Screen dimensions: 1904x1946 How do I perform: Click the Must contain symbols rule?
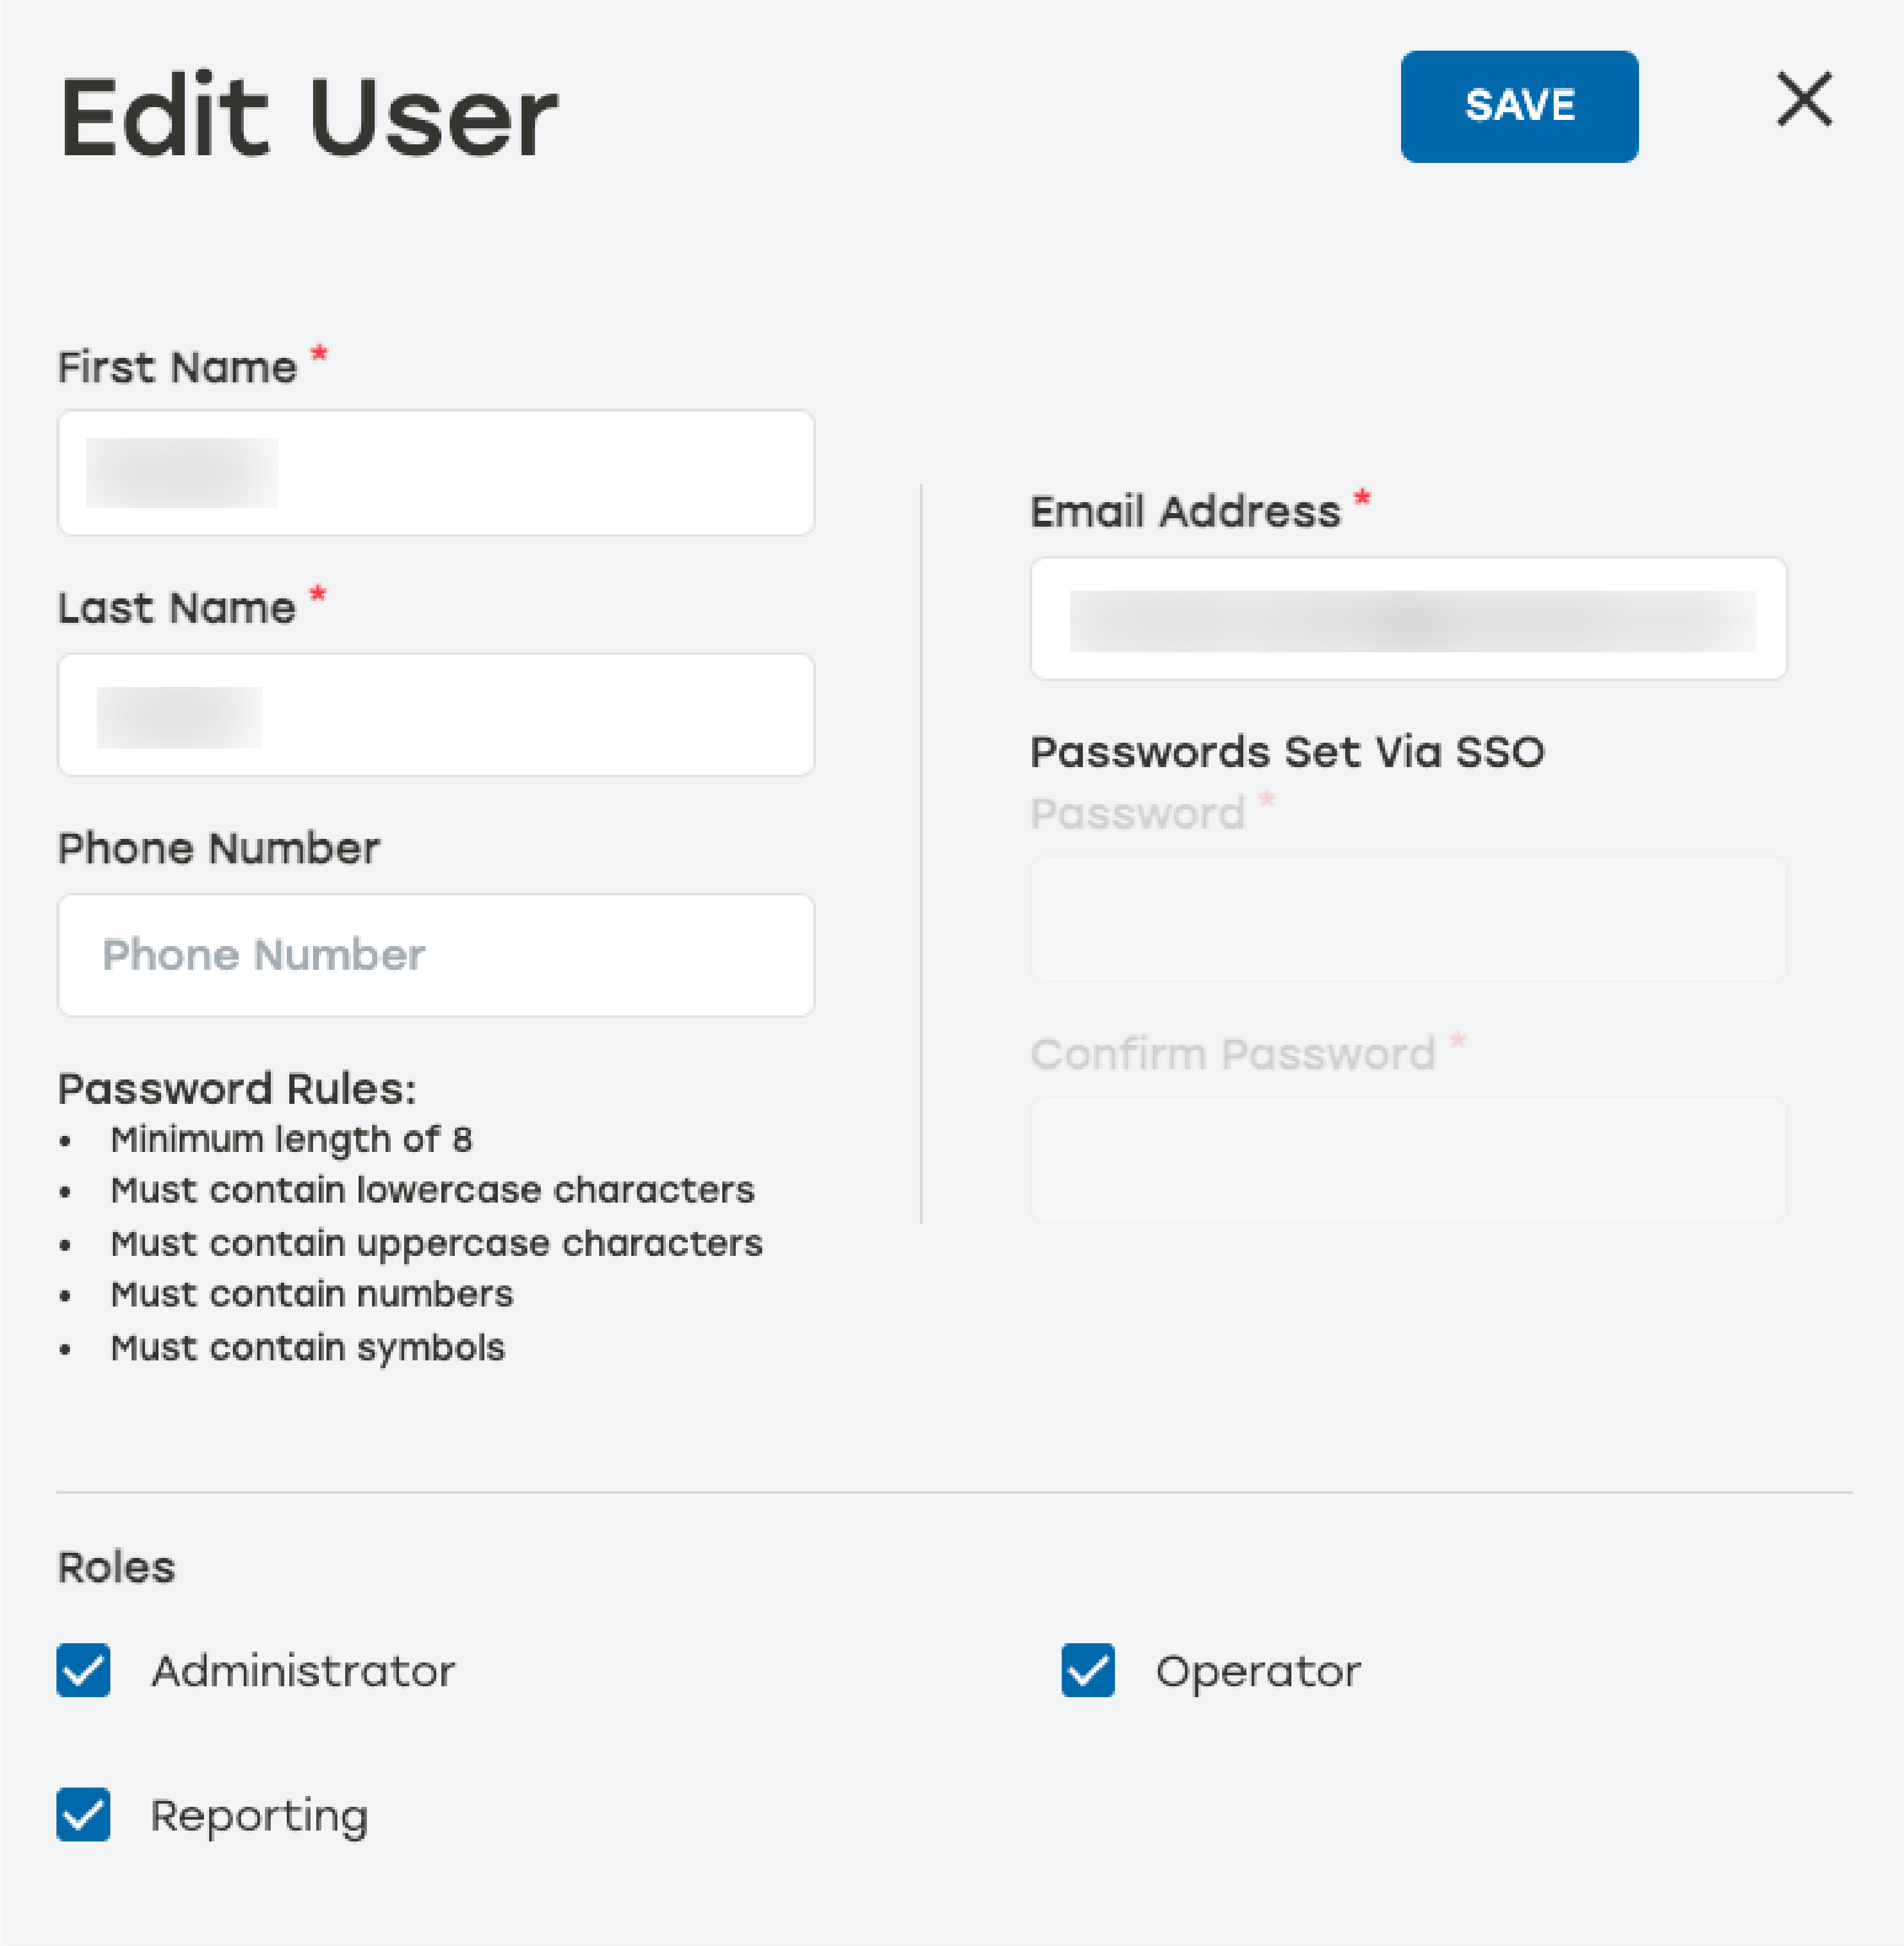click(x=306, y=1347)
